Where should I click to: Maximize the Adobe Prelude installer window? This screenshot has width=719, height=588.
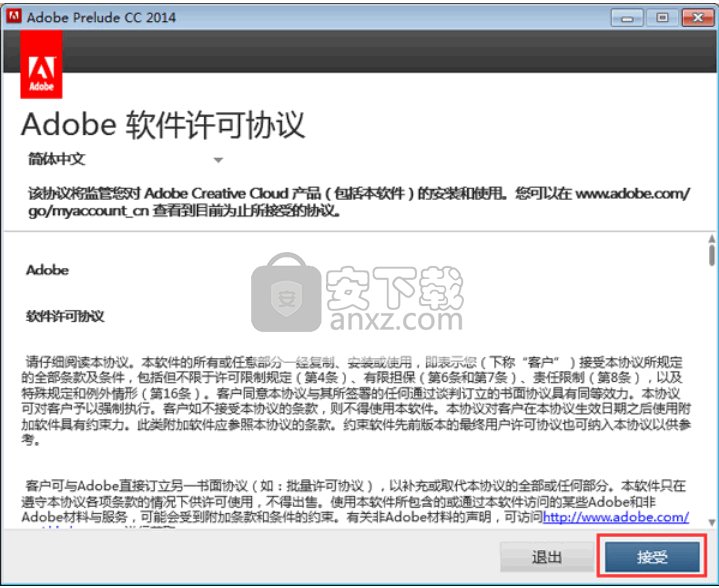(662, 18)
